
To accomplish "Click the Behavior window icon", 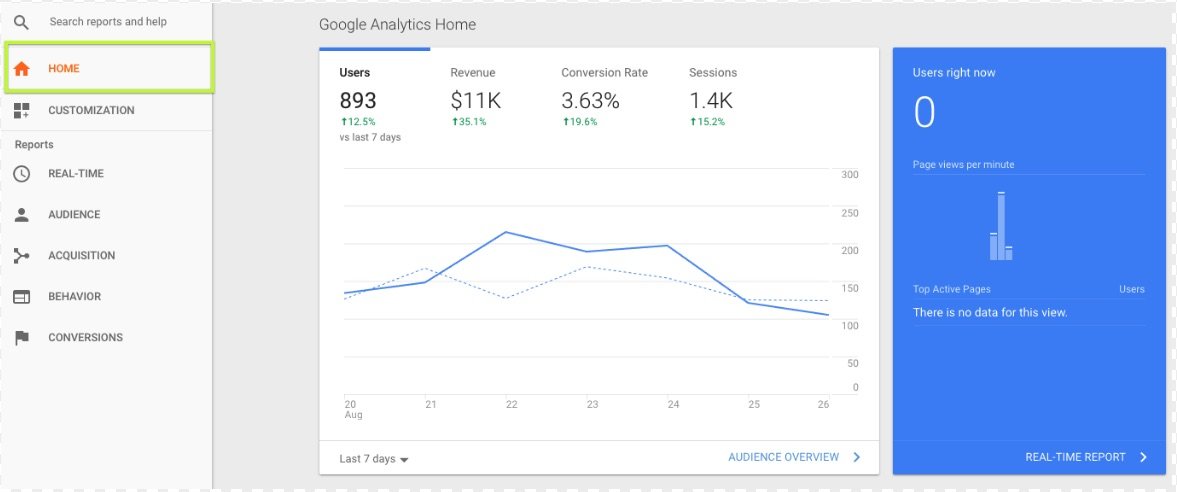I will click(x=21, y=297).
